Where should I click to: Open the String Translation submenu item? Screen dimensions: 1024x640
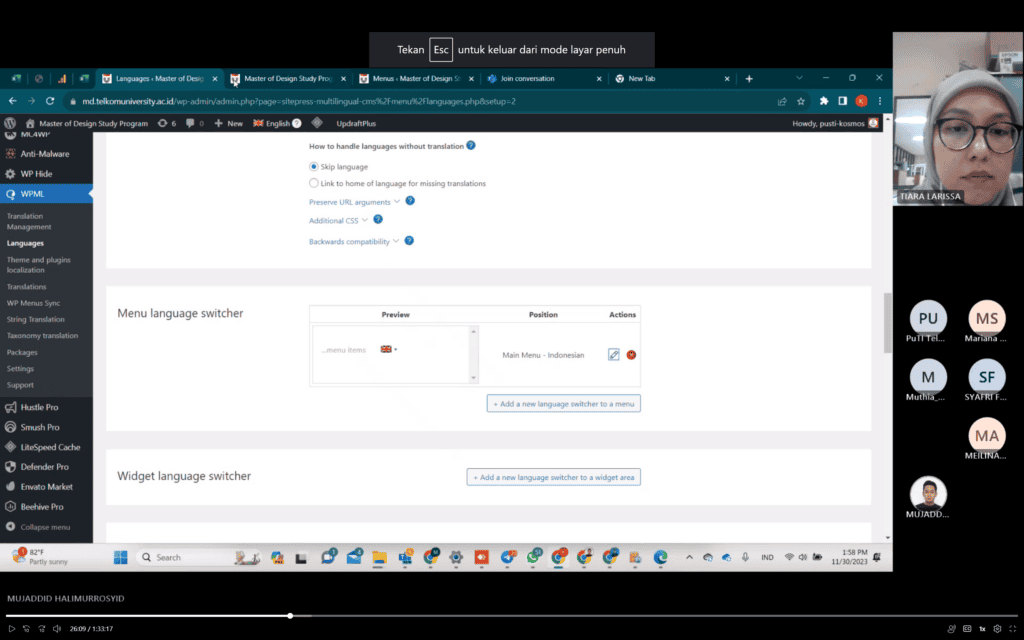point(35,319)
